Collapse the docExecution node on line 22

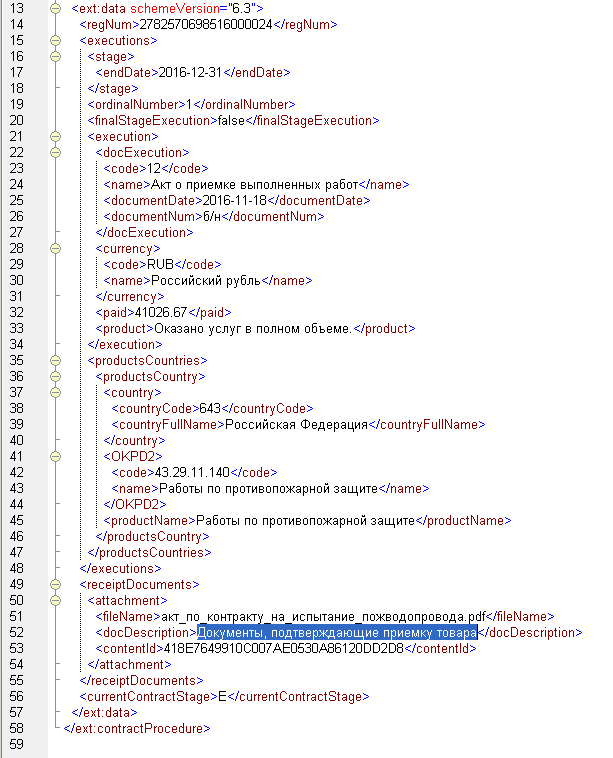tap(56, 152)
